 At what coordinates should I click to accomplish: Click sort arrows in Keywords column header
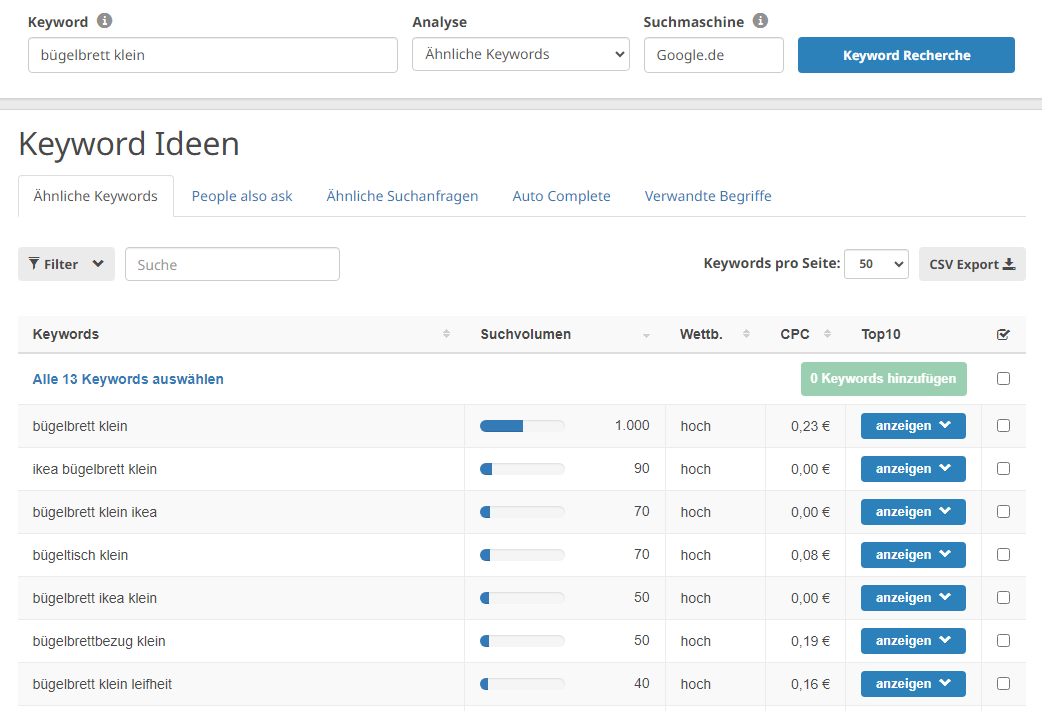[x=446, y=334]
